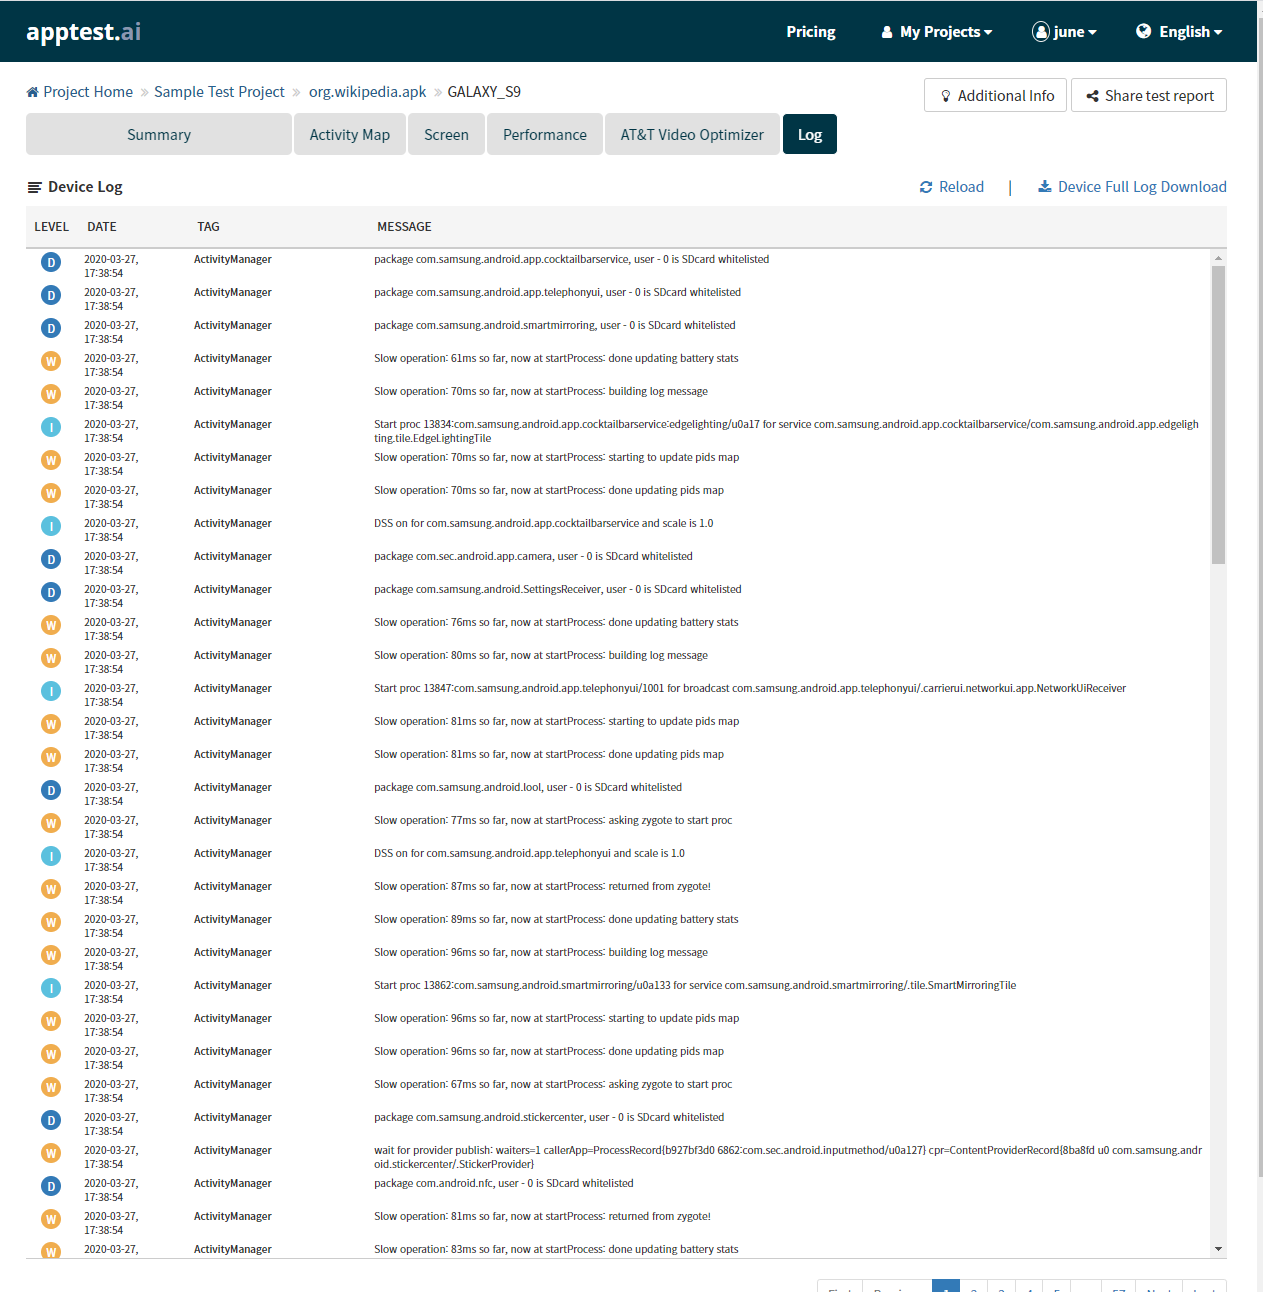Open org.wikipedia.apk breadcrumb link

367,92
